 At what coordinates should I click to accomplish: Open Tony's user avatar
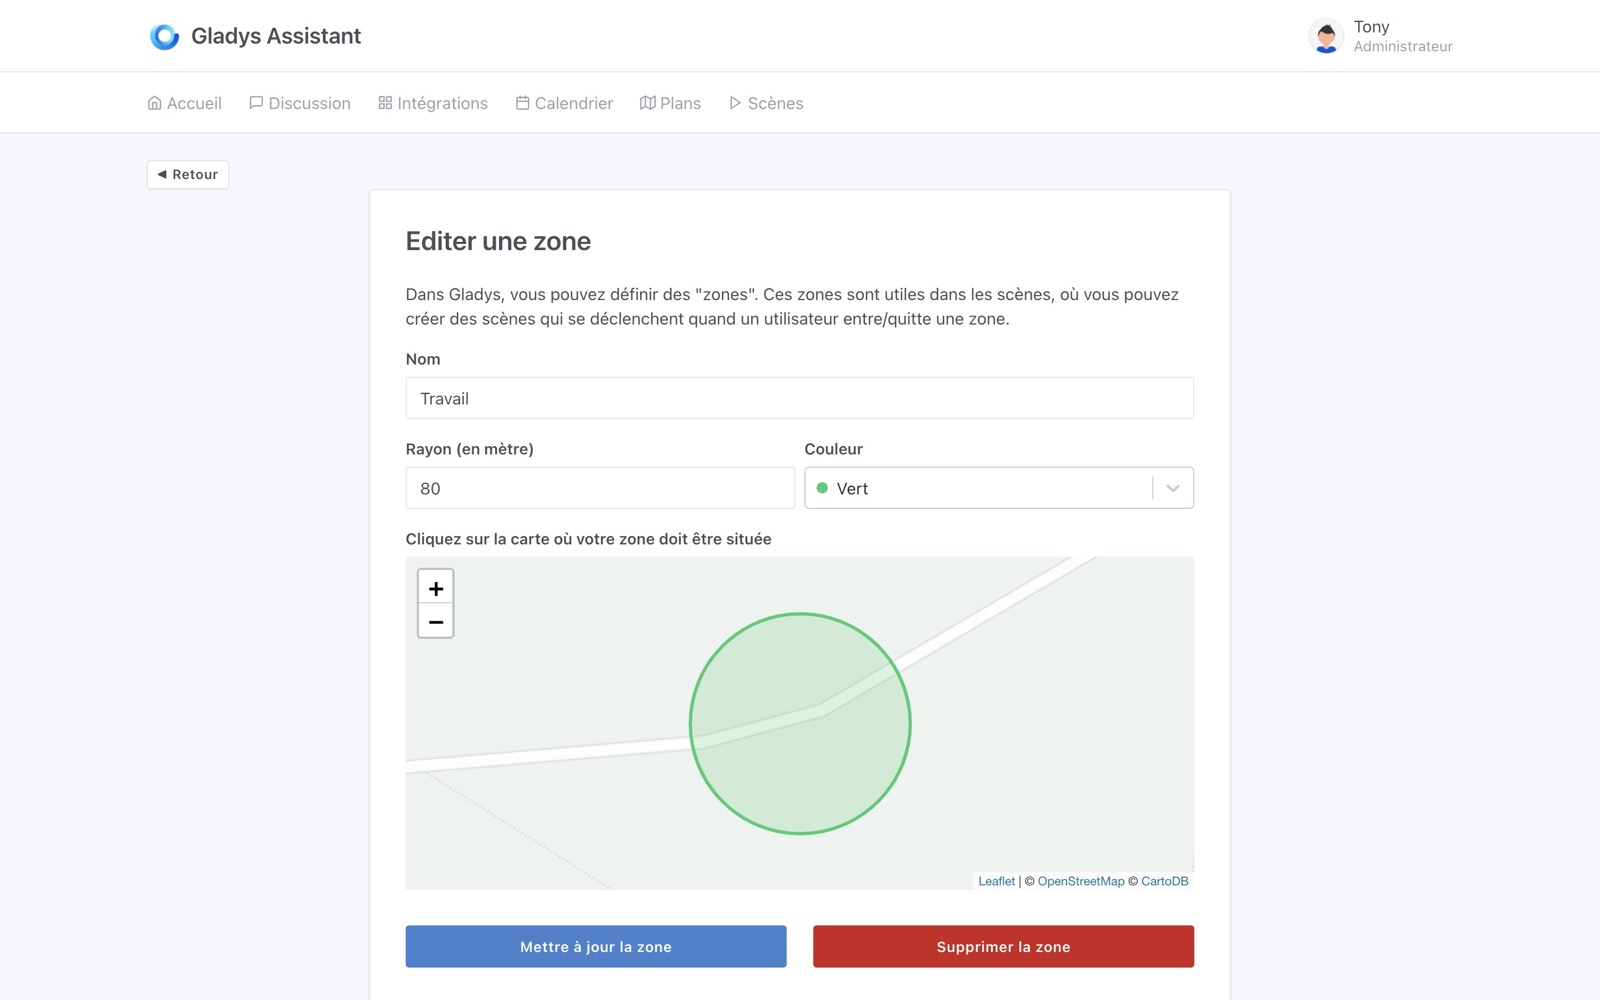(x=1325, y=37)
